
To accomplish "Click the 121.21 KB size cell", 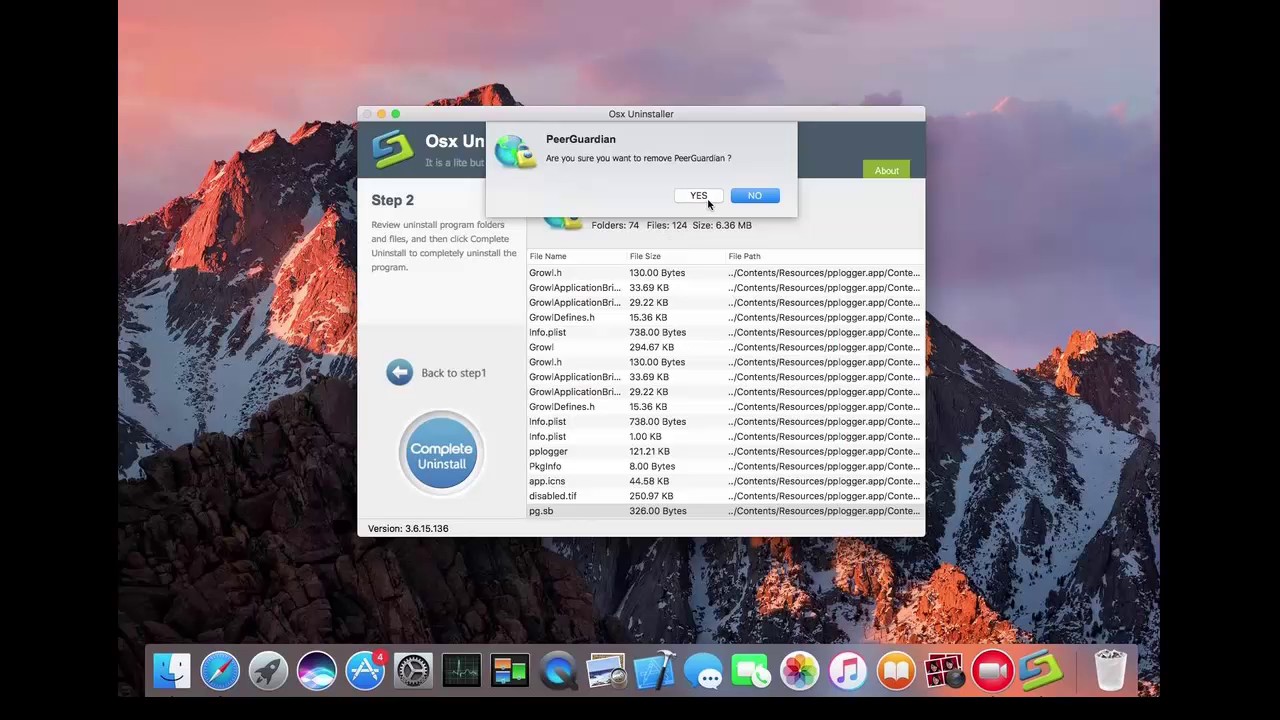I will tap(649, 451).
